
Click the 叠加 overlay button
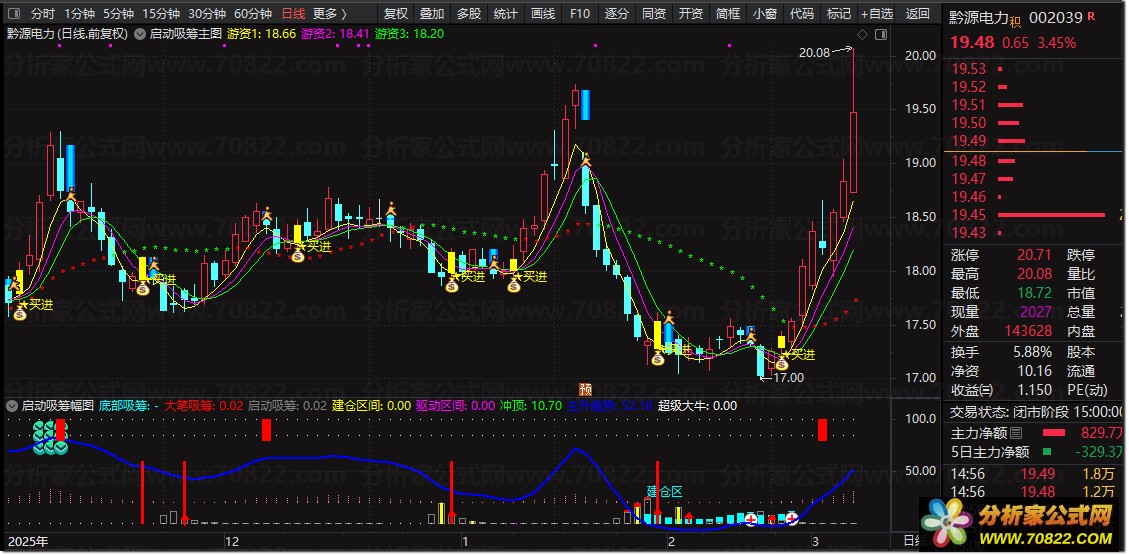(432, 14)
